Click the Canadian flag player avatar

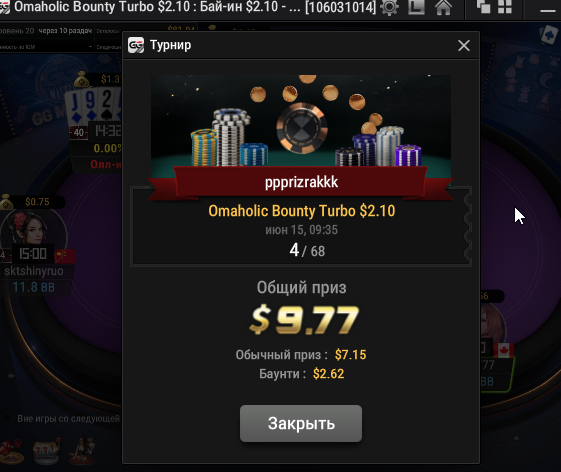pos(493,324)
